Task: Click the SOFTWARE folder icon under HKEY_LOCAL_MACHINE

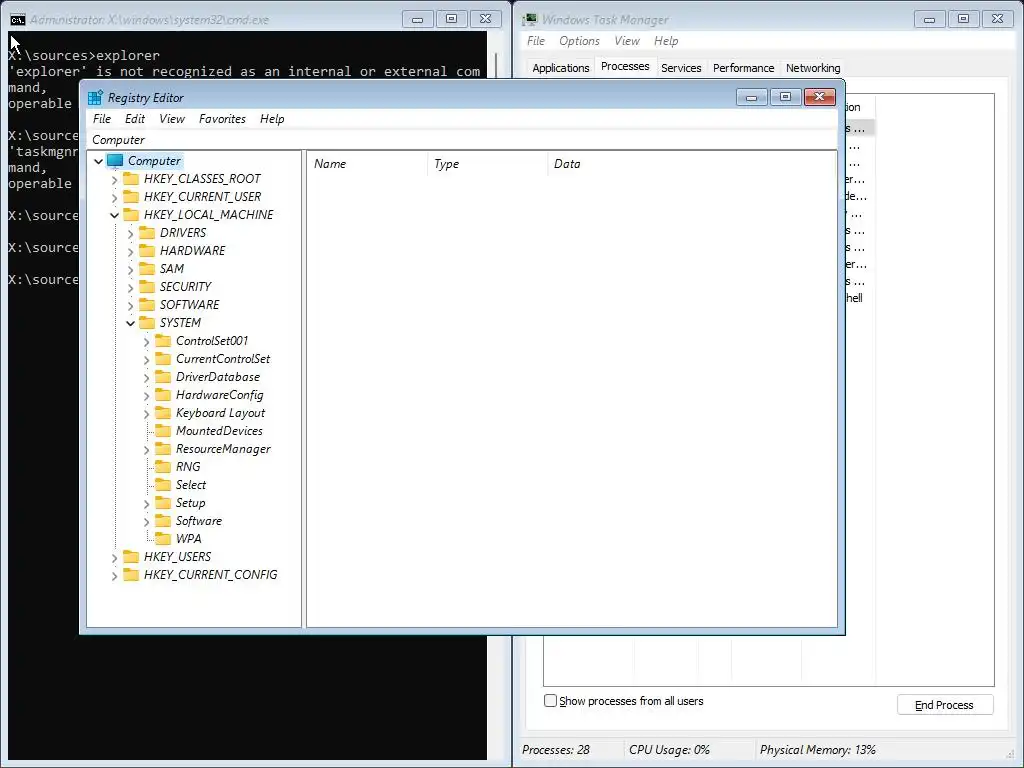Action: [x=147, y=304]
